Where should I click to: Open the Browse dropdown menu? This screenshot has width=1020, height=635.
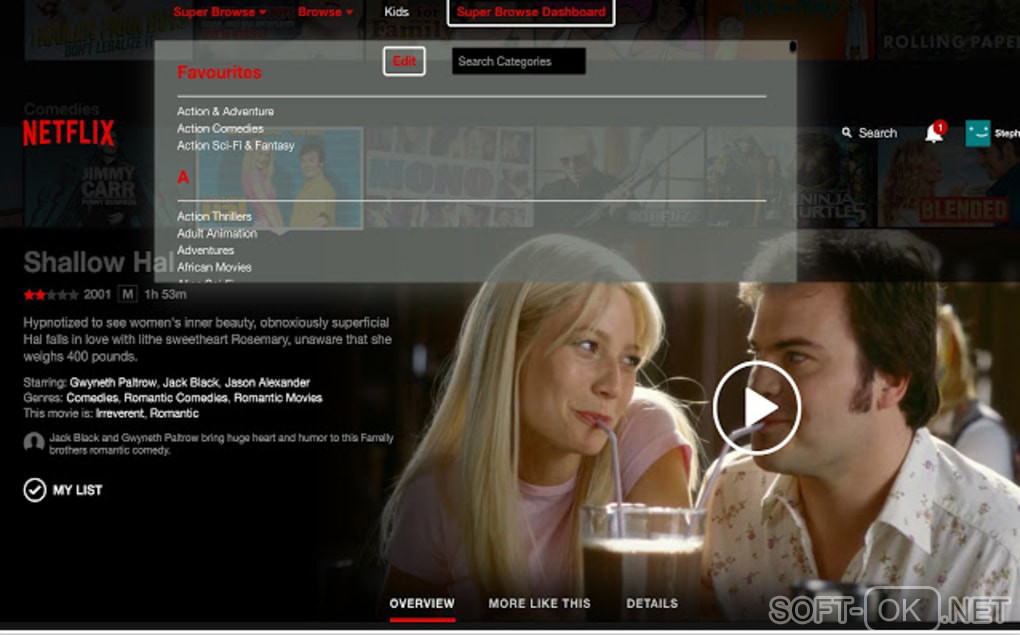tap(325, 12)
